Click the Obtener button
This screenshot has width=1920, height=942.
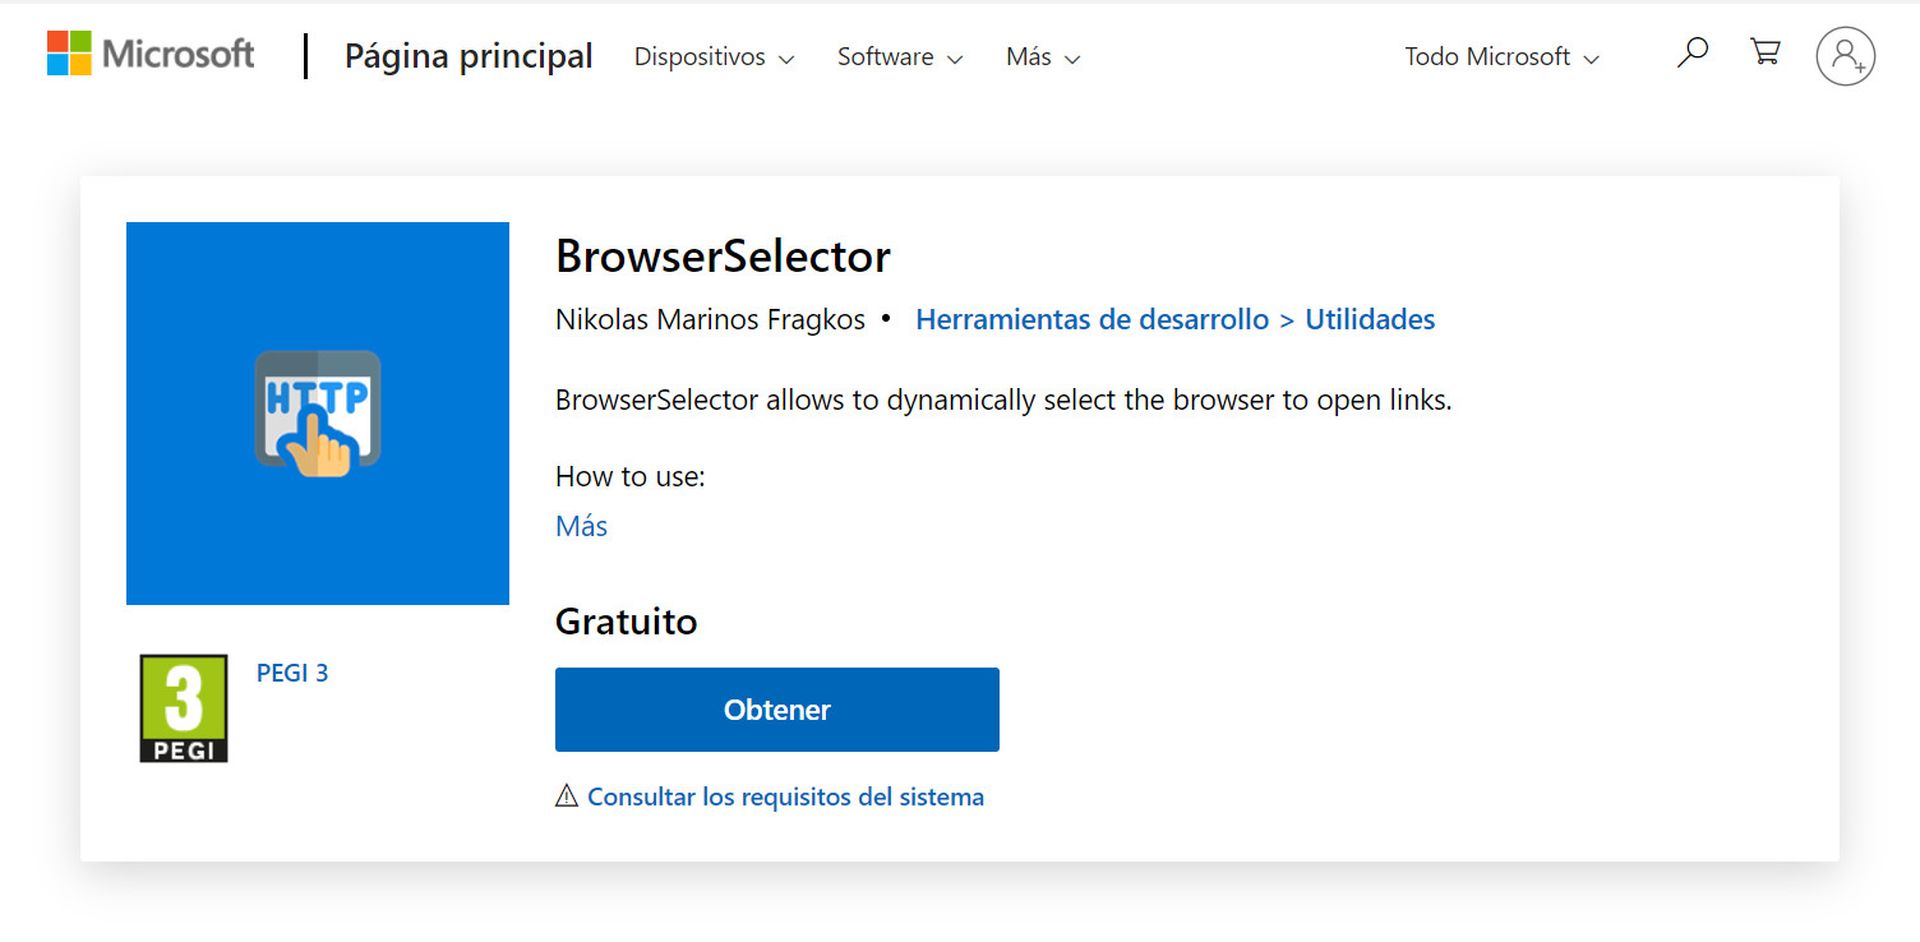[x=777, y=709]
